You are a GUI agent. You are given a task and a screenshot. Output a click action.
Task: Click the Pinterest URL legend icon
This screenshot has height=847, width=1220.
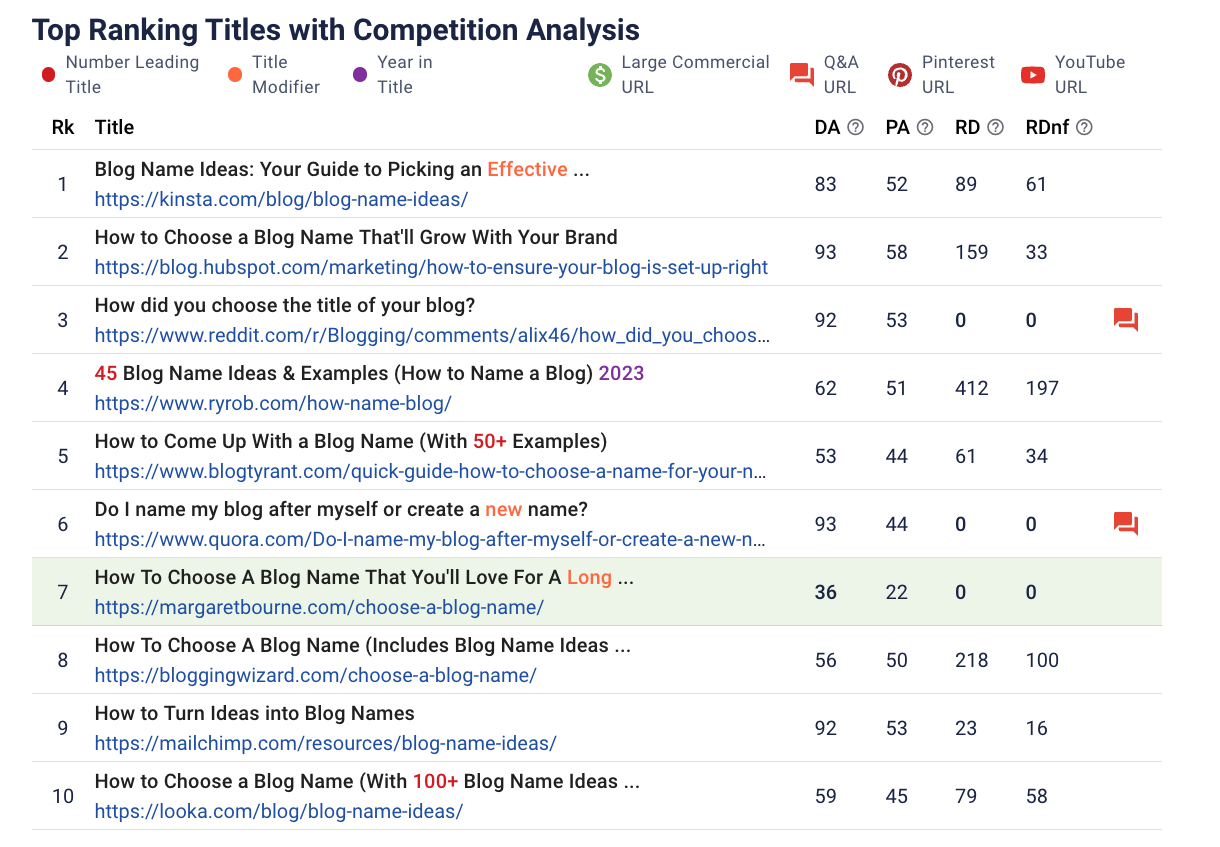pyautogui.click(x=898, y=74)
